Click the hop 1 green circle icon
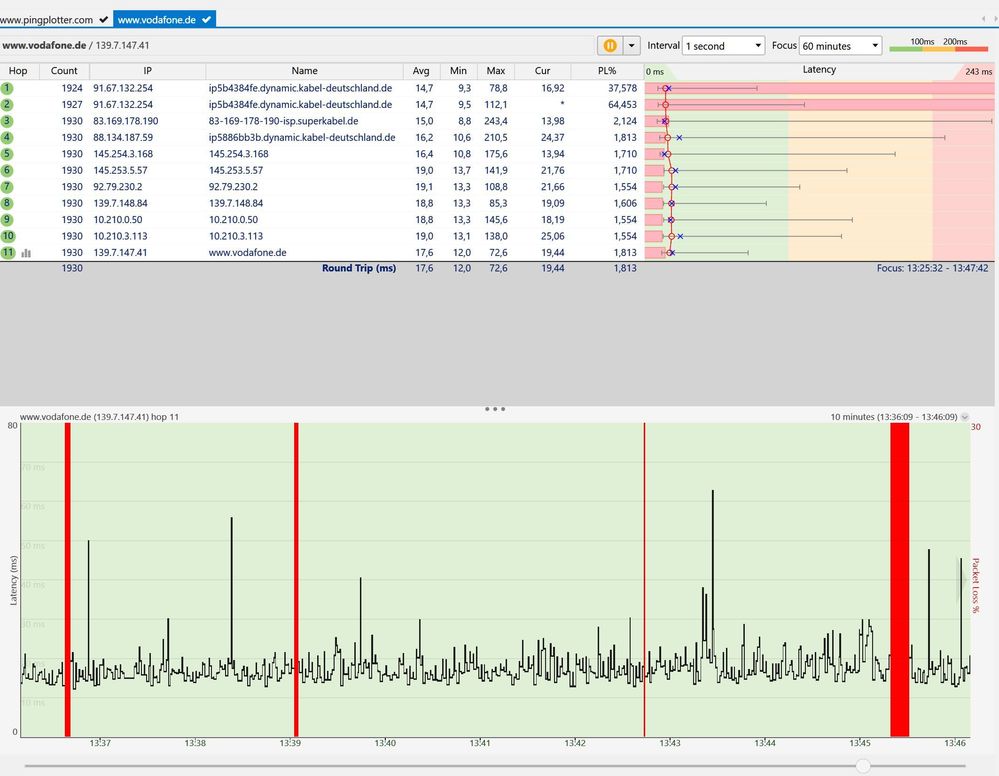This screenshot has height=776, width=999. point(8,88)
